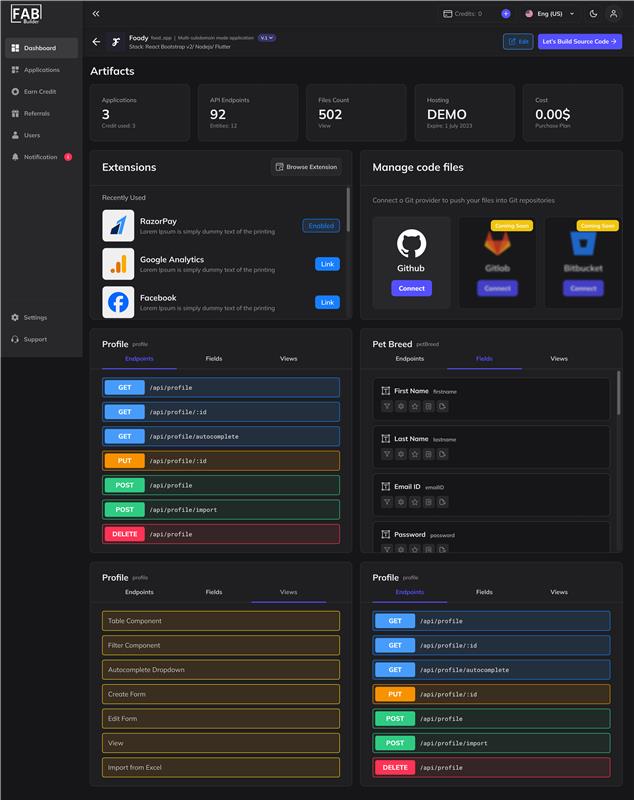634x800 pixels.
Task: Expand the GET /api/profile/autocomplete endpoint row
Action: [220, 436]
